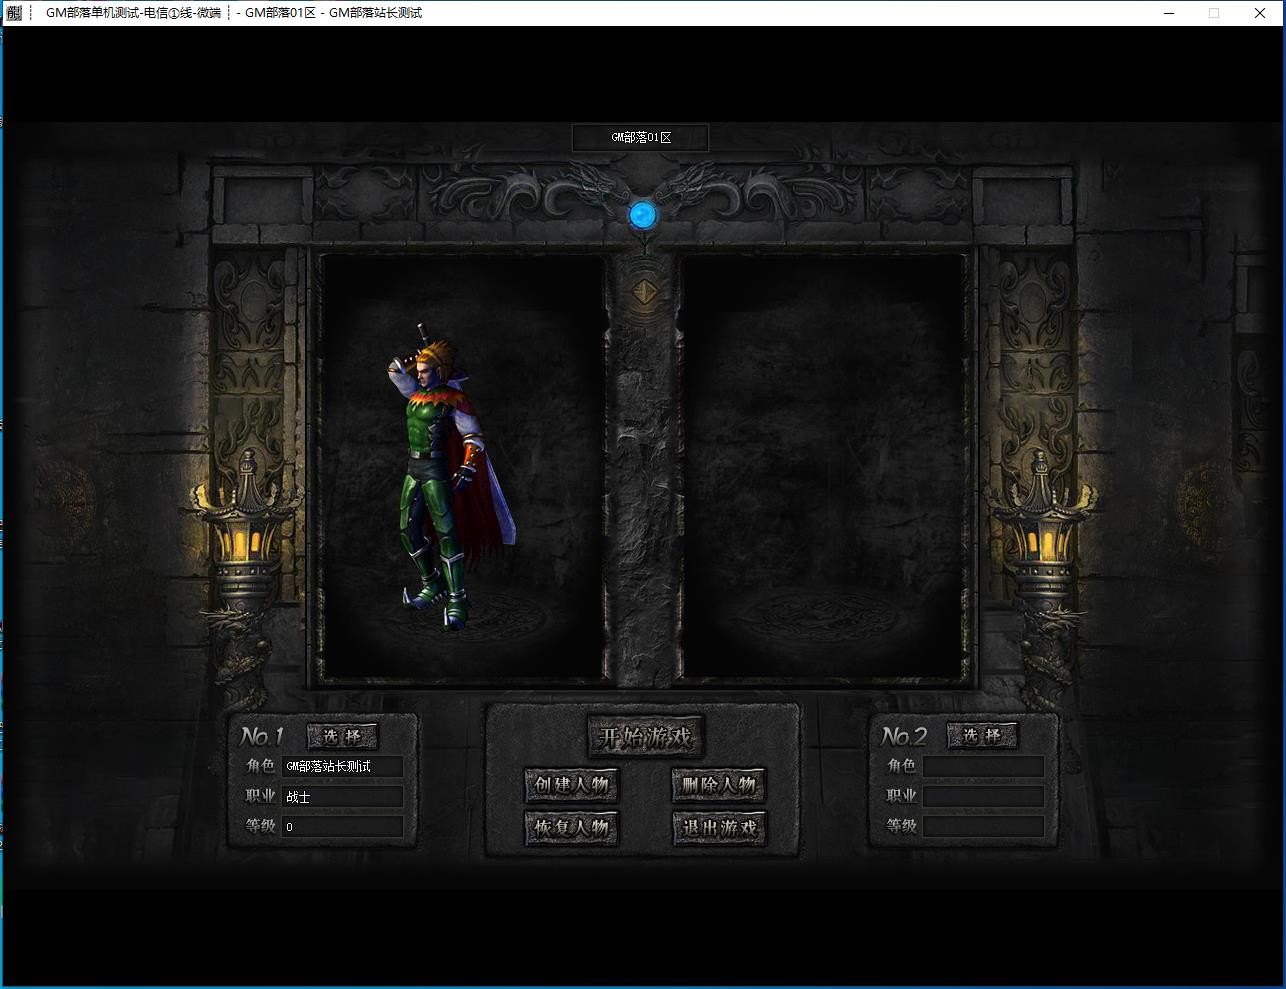Viewport: 1286px width, 989px height.
Task: Maximize the game window
Action: tap(1214, 13)
